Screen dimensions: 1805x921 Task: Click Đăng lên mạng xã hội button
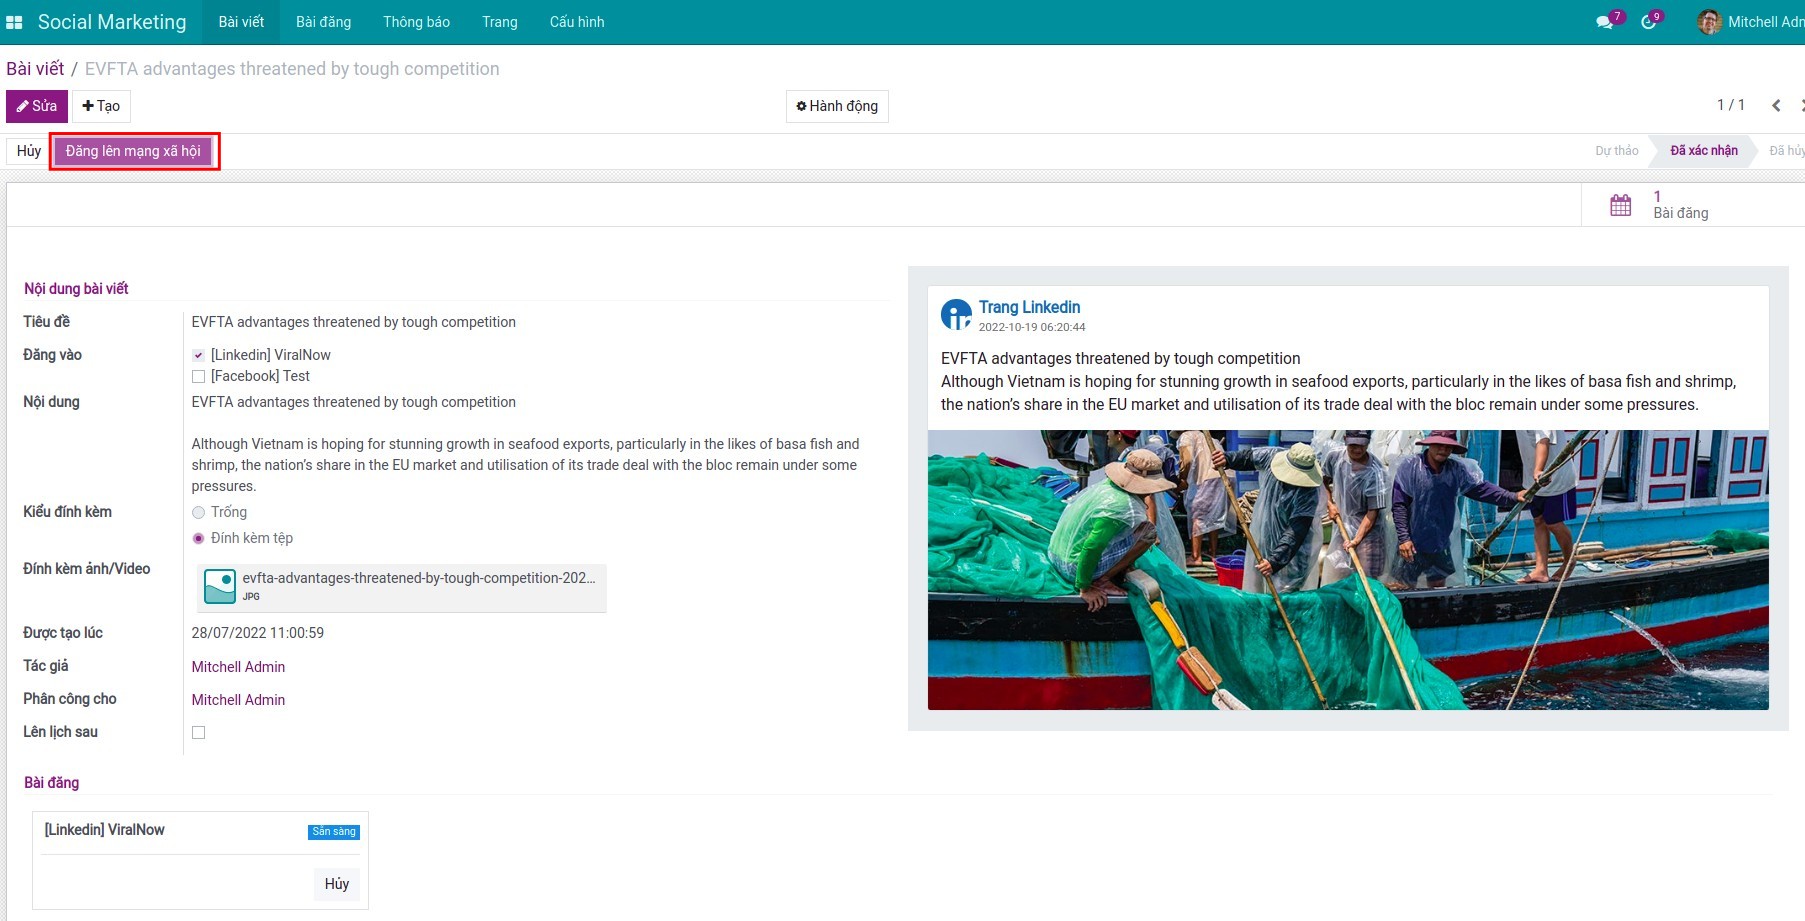(133, 151)
